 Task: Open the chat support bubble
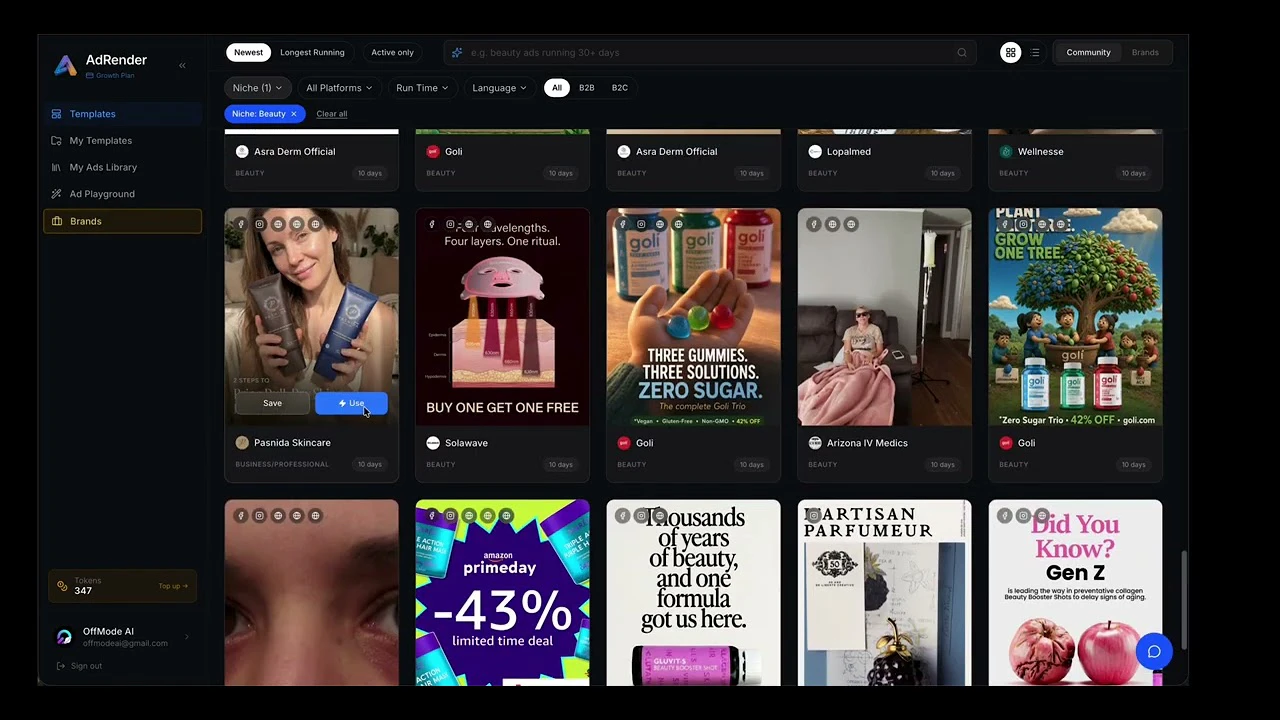(1154, 651)
